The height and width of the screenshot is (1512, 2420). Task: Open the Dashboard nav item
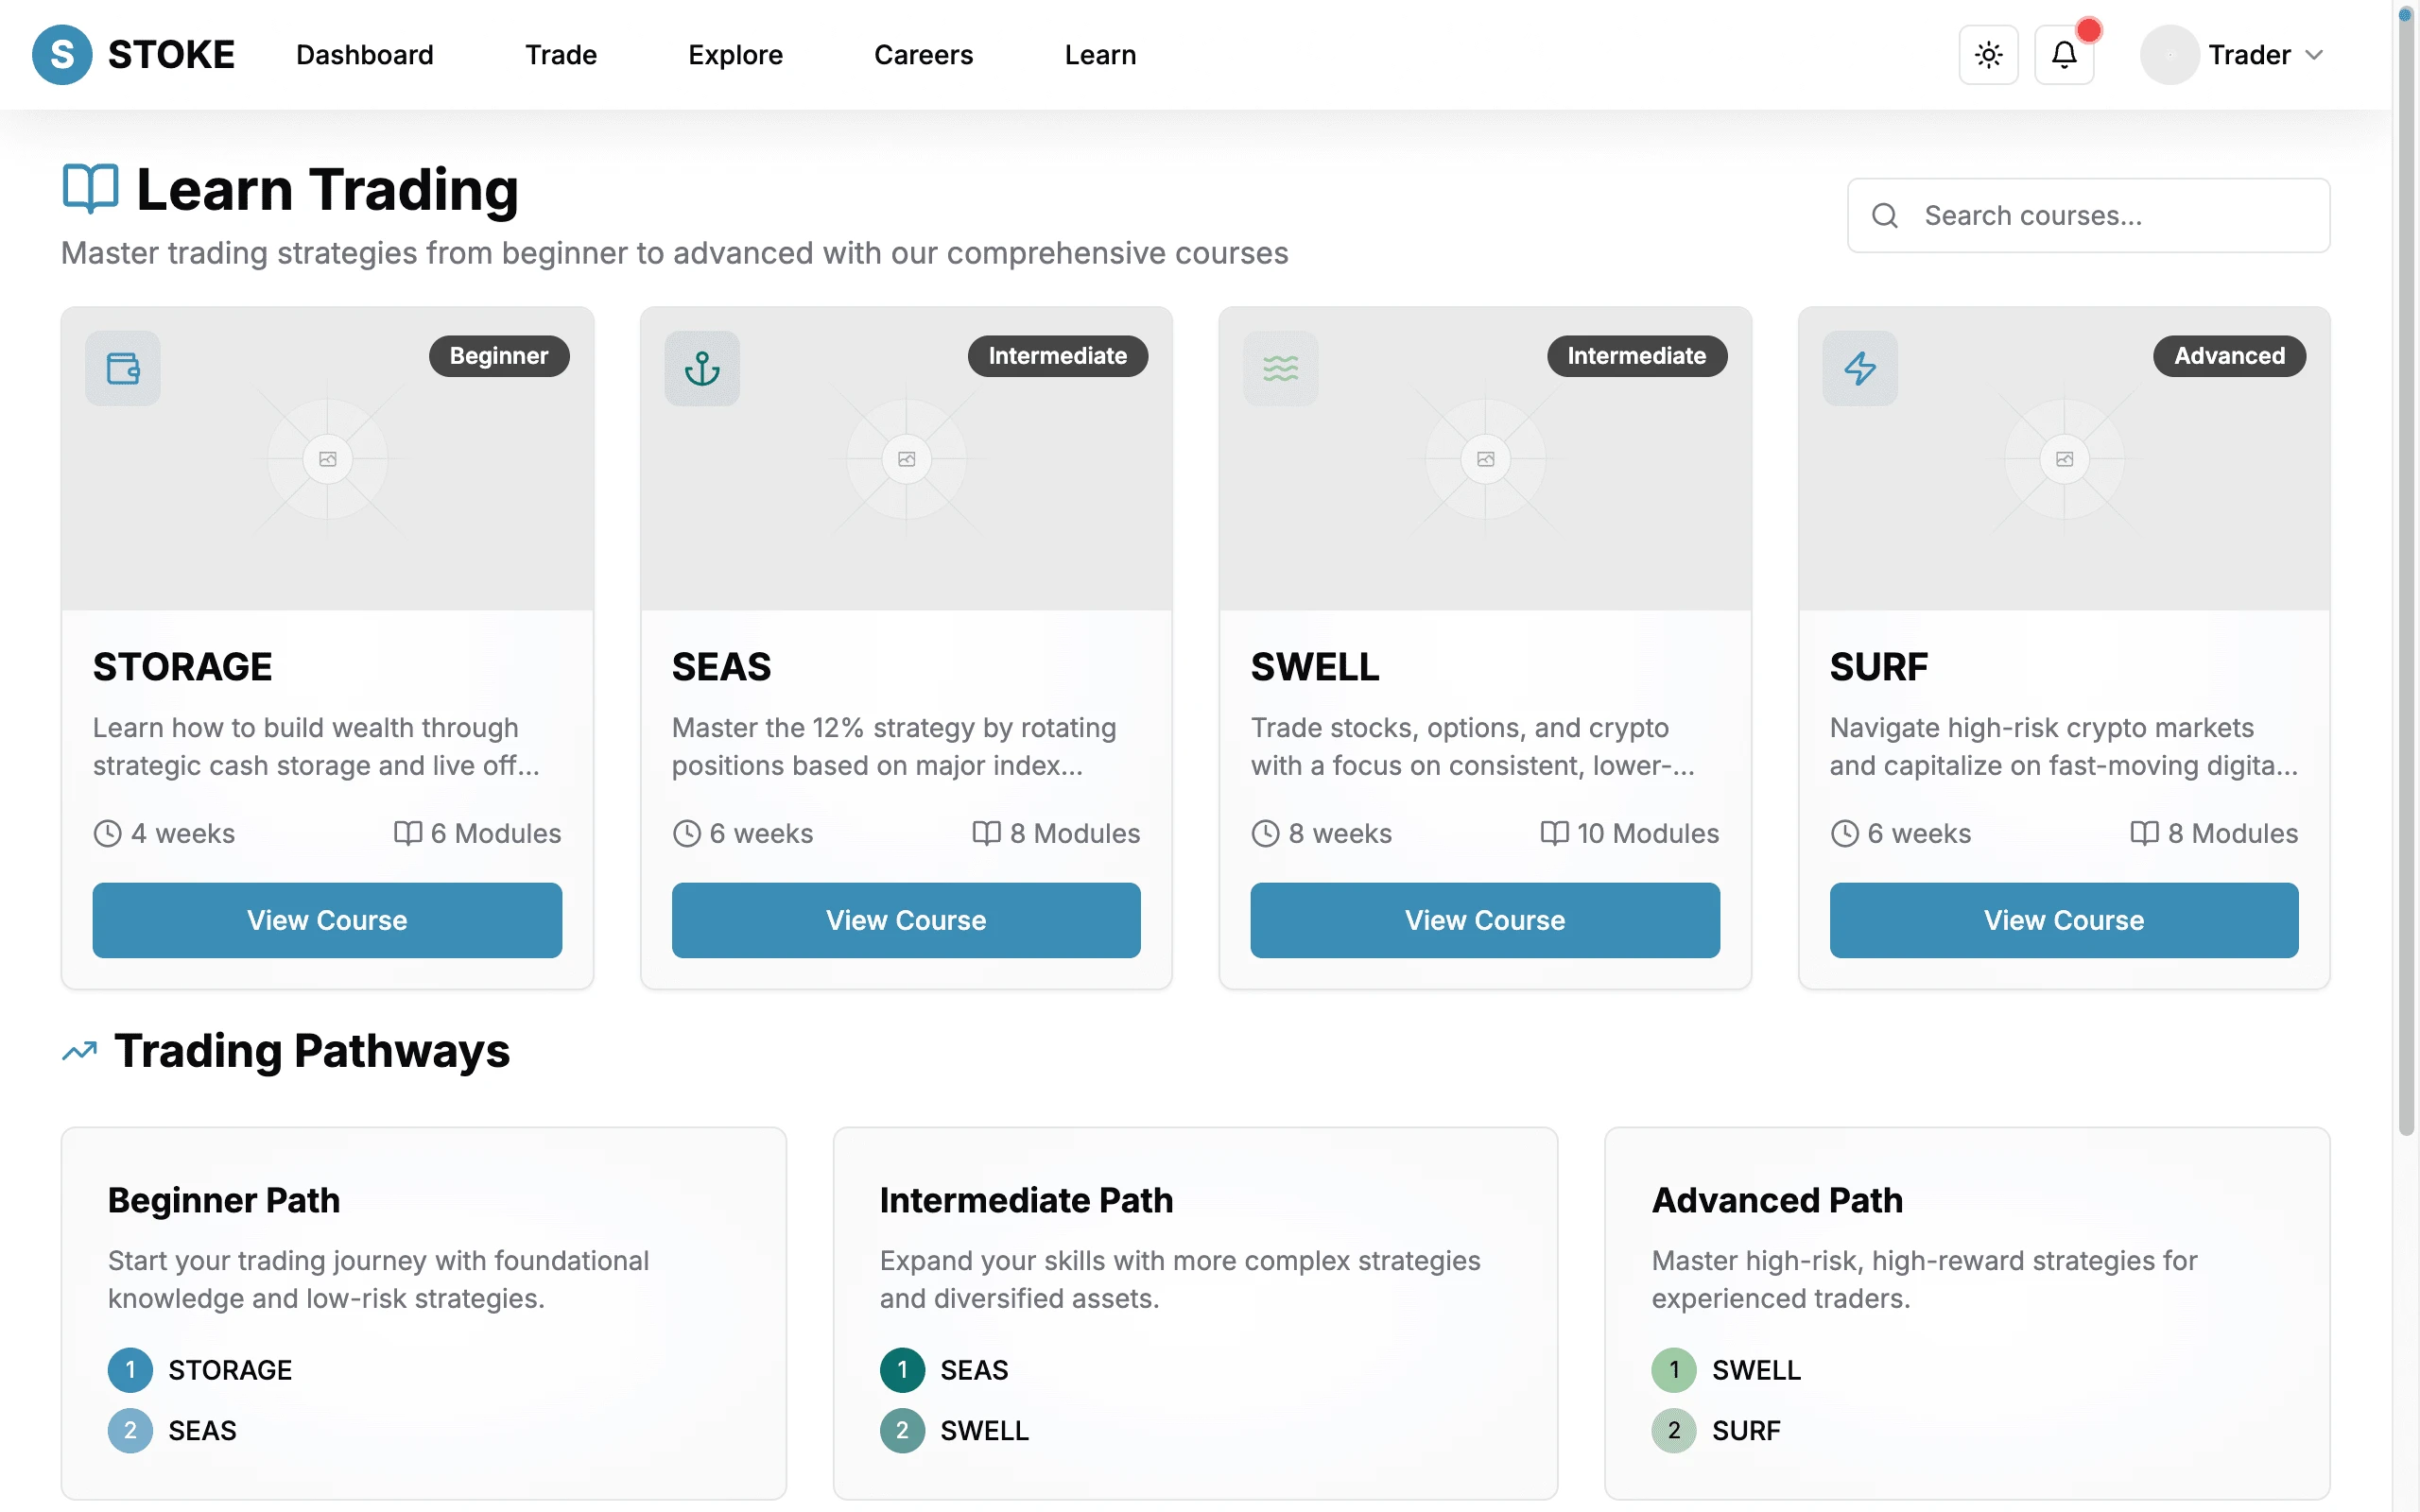pos(365,55)
